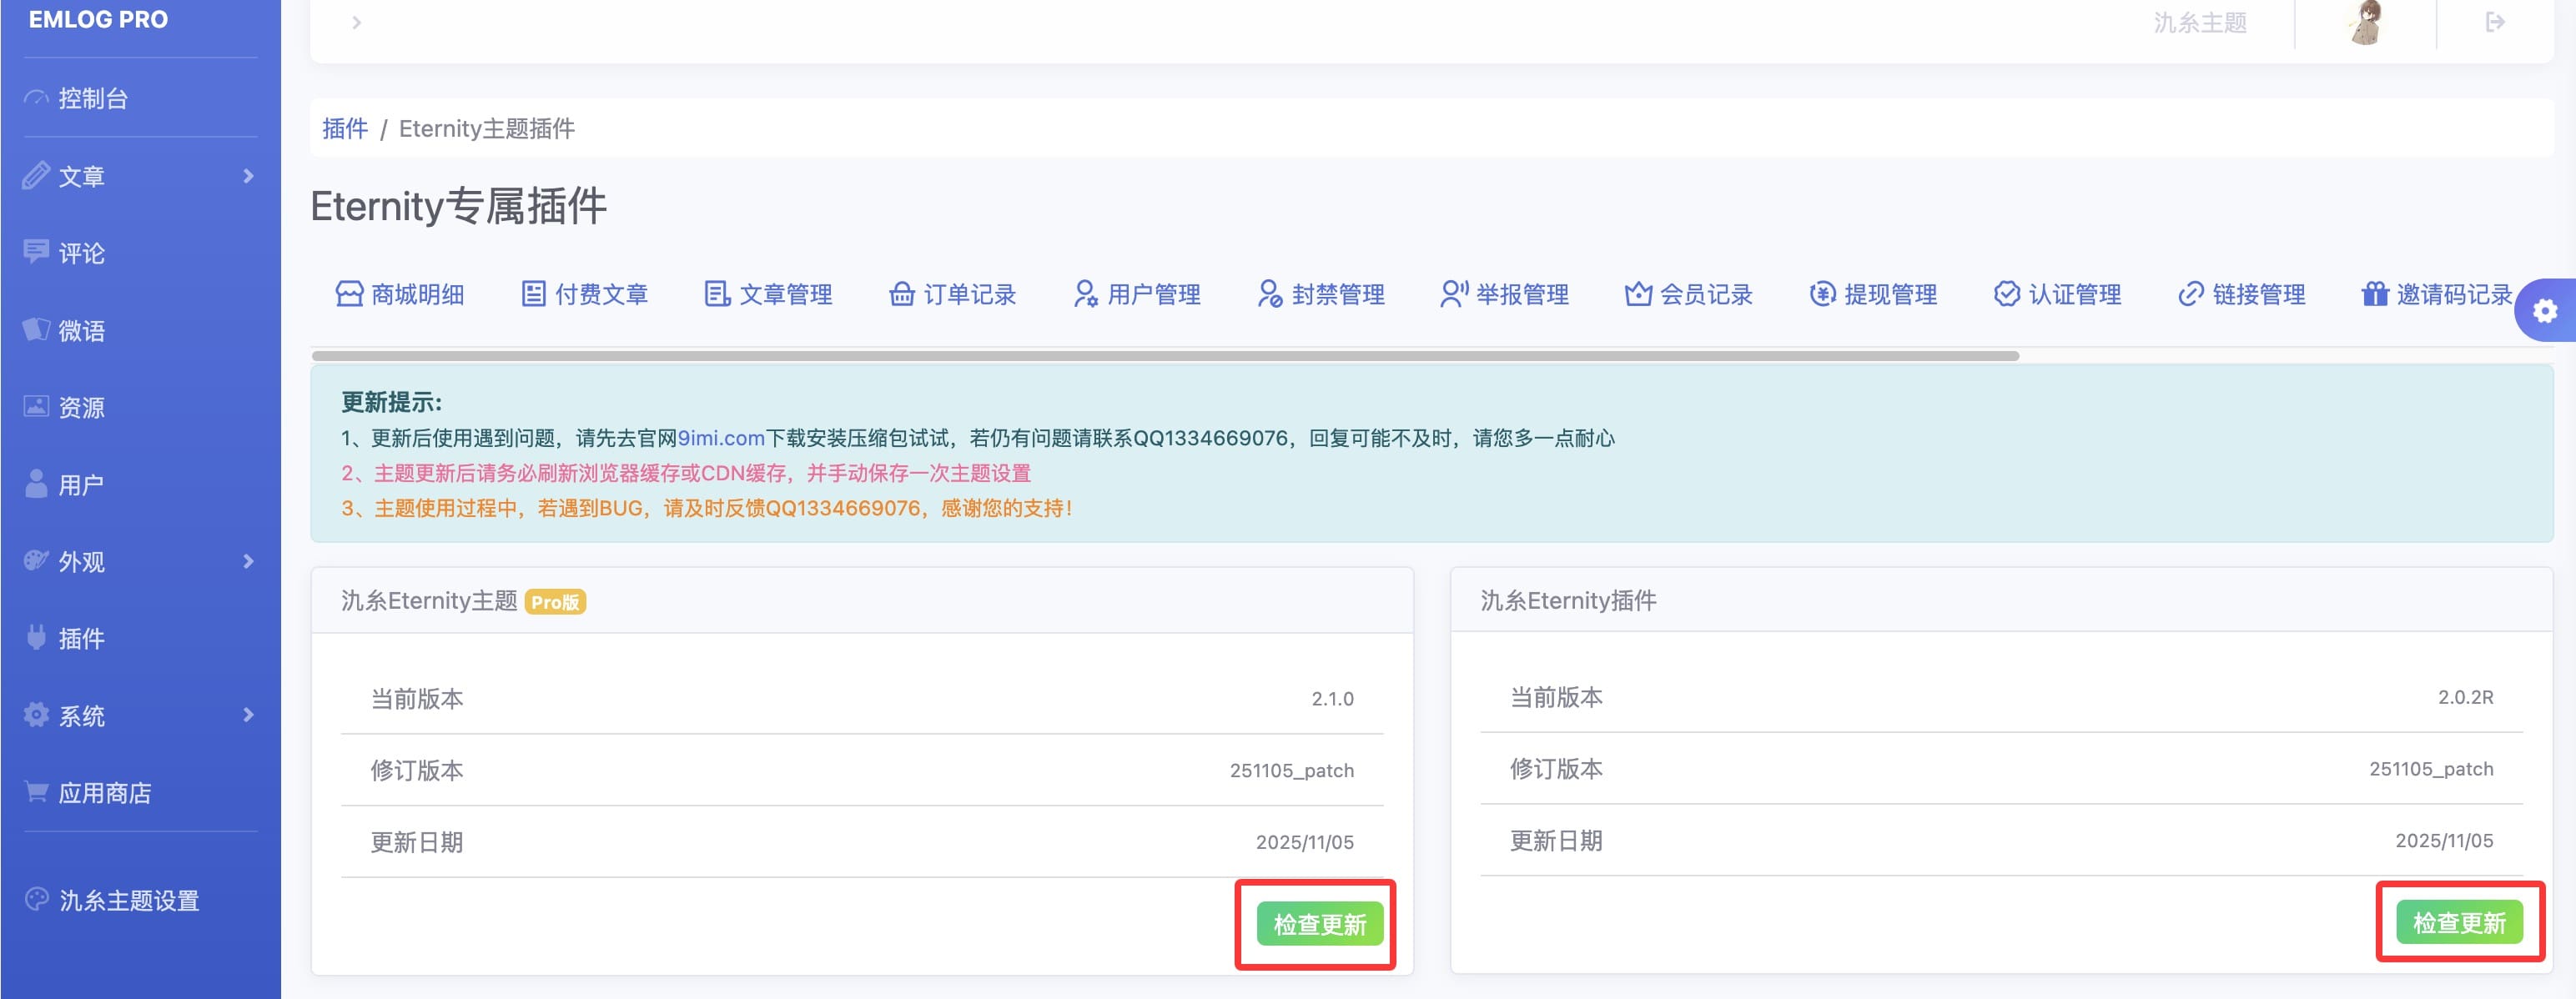The height and width of the screenshot is (999, 2576).
Task: Expand the 外观 sidebar submenu arrow
Action: click(x=248, y=561)
